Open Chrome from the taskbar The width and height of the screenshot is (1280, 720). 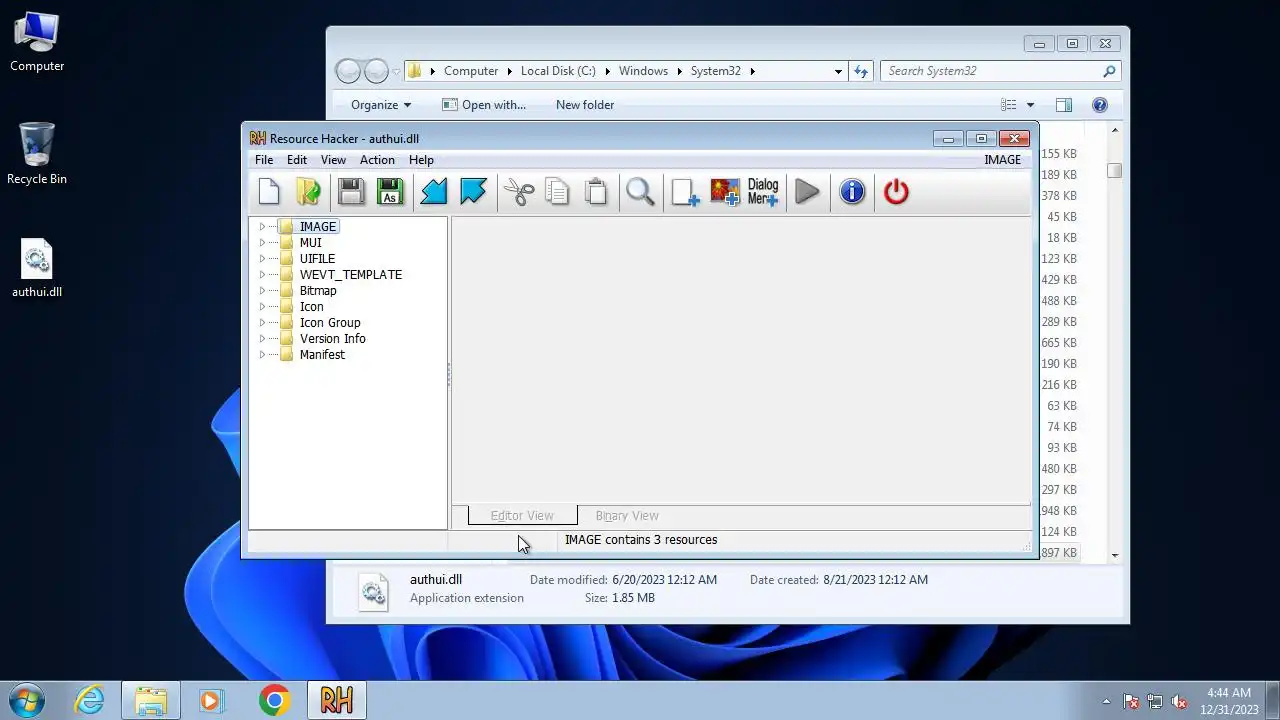point(274,700)
